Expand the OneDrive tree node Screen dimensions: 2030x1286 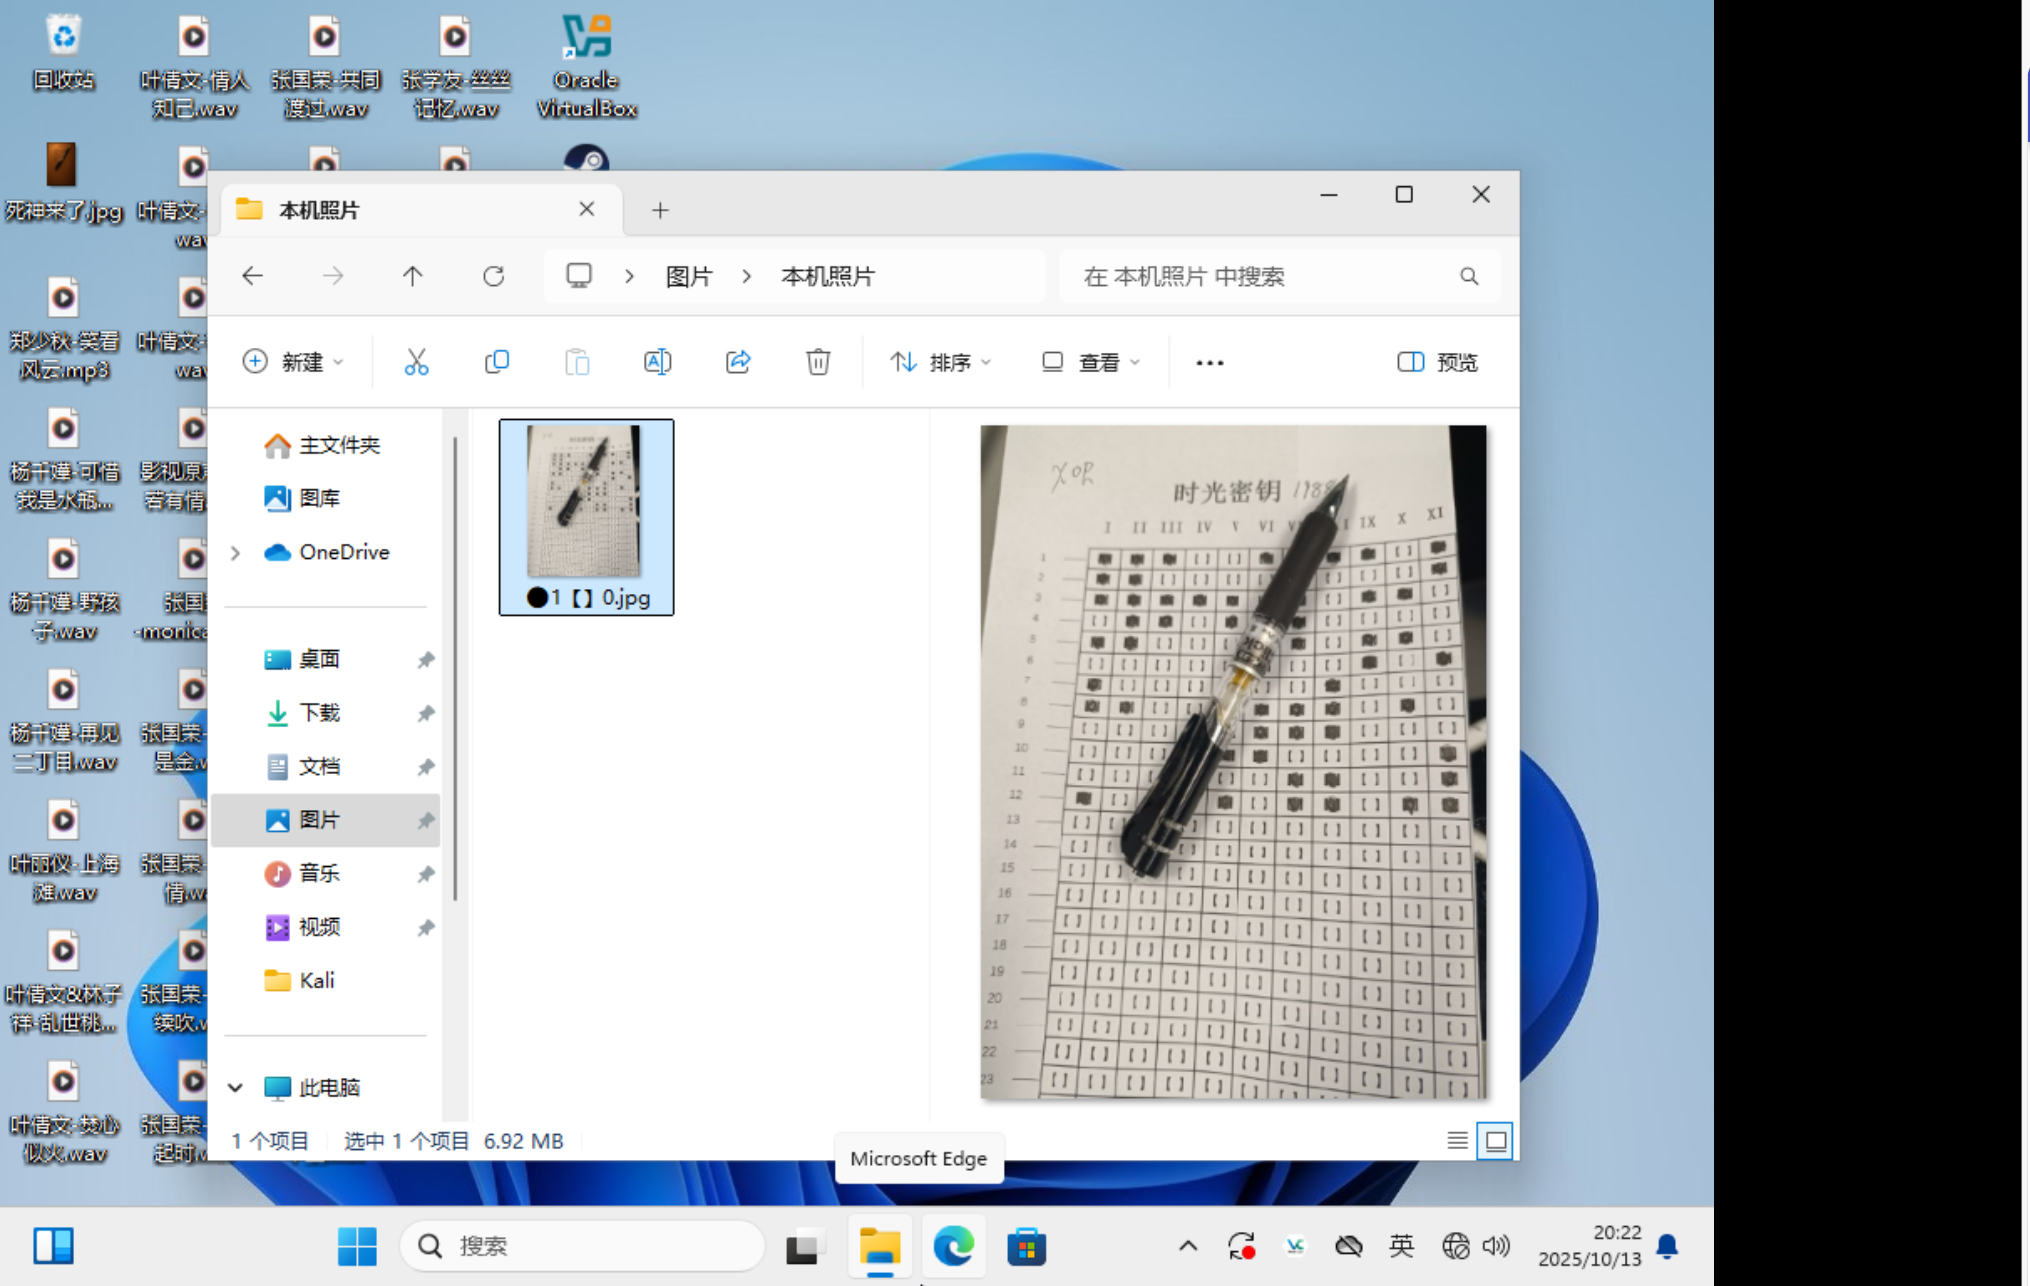point(236,552)
